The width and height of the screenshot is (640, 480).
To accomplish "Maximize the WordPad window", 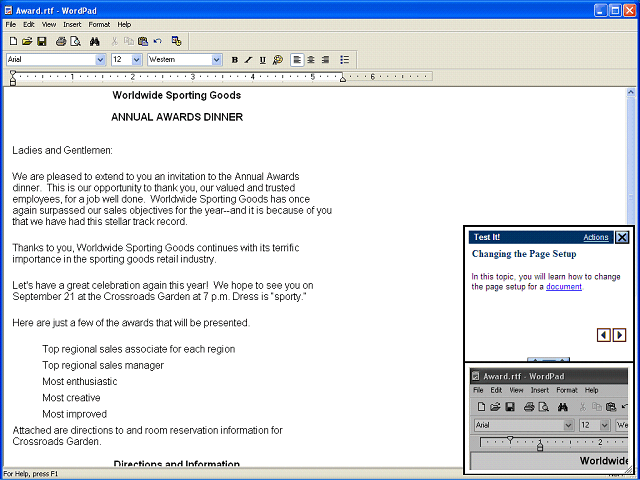I will coord(615,10).
